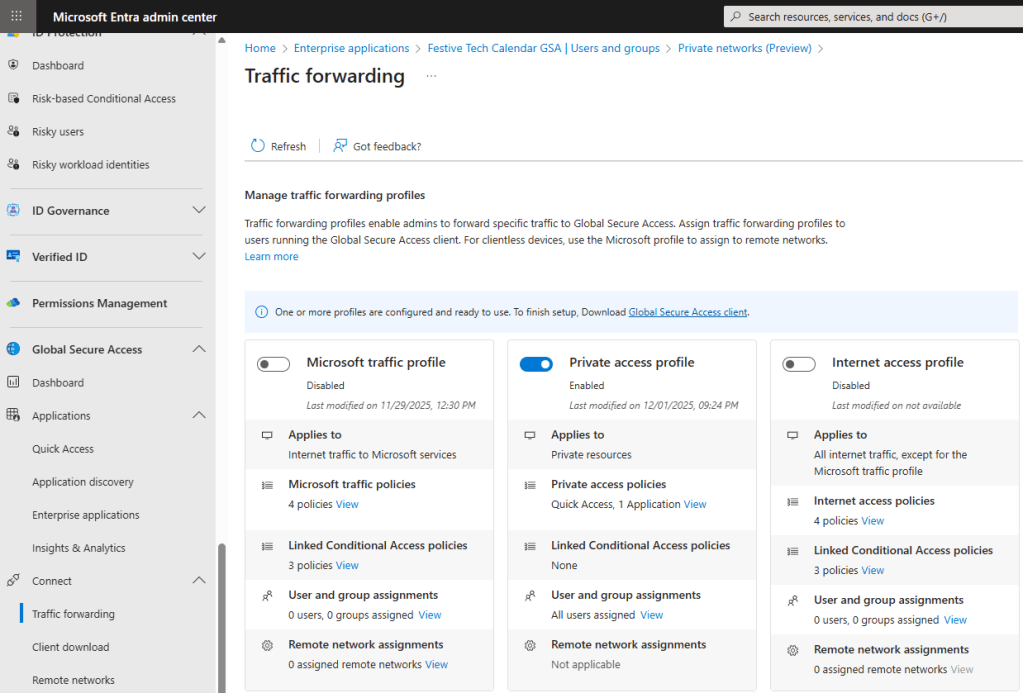
Task: Click the Got feedback icon
Action: (x=340, y=146)
